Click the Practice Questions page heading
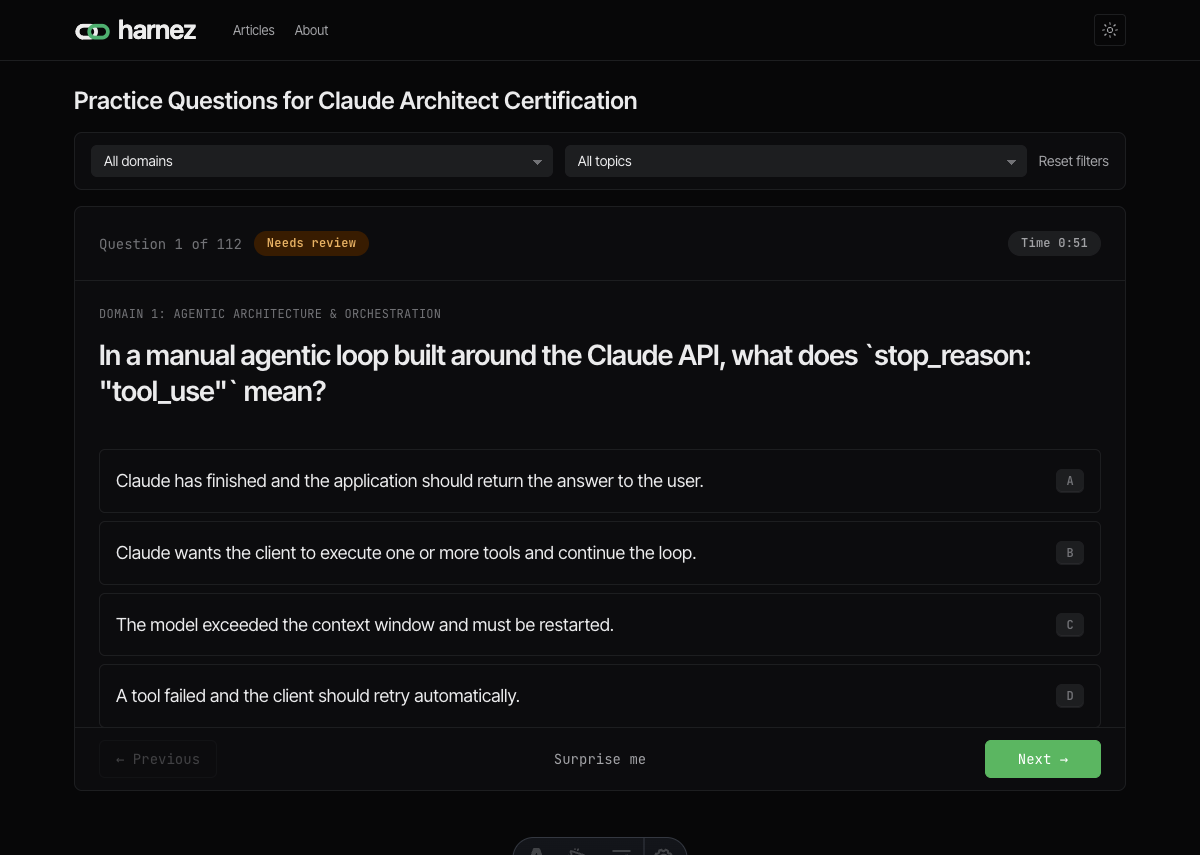The image size is (1200, 855). pyautogui.click(x=355, y=101)
